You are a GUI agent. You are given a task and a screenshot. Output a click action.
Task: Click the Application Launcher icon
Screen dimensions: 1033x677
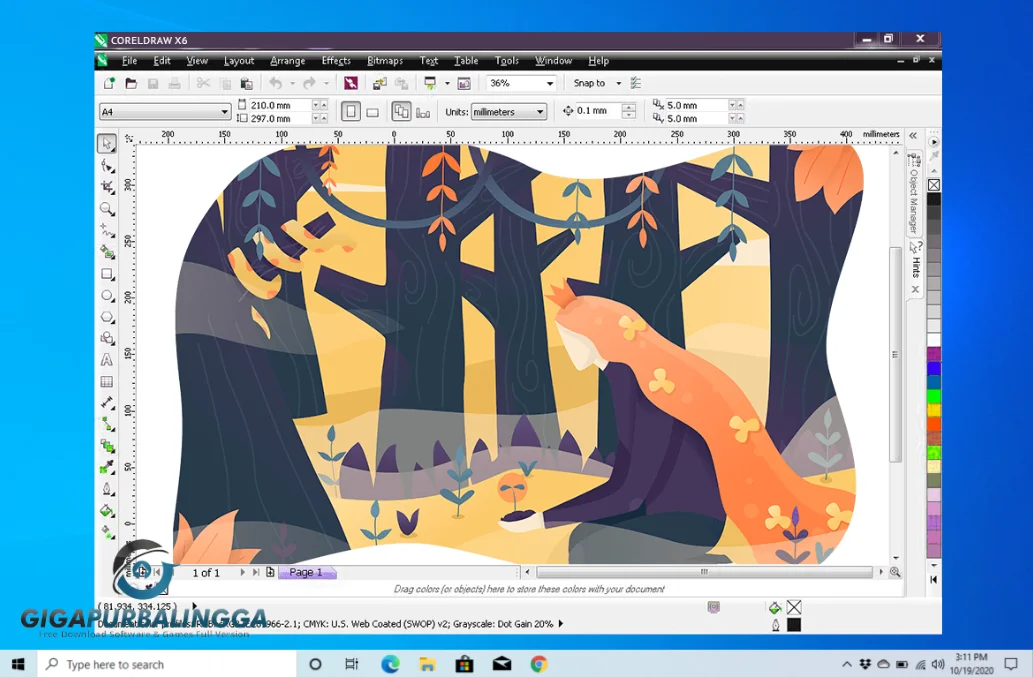tap(430, 83)
